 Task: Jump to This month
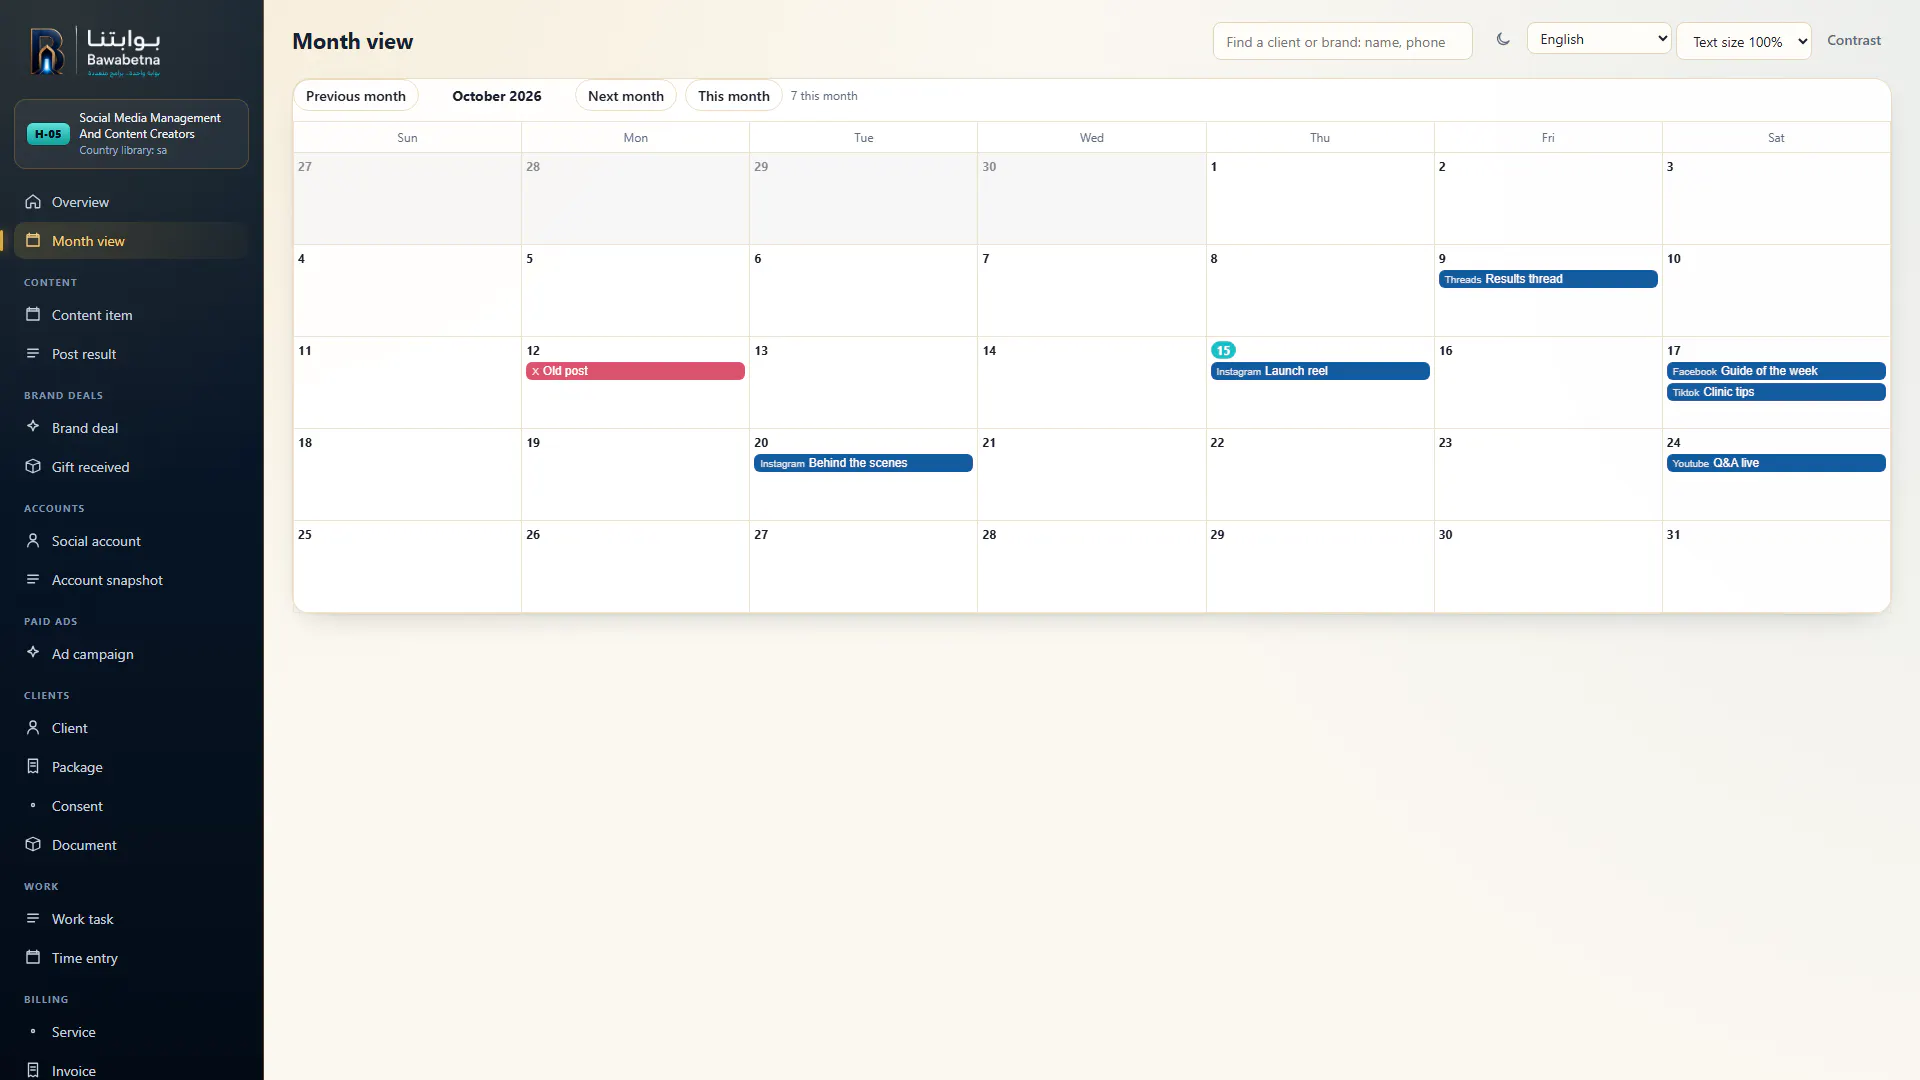click(734, 96)
